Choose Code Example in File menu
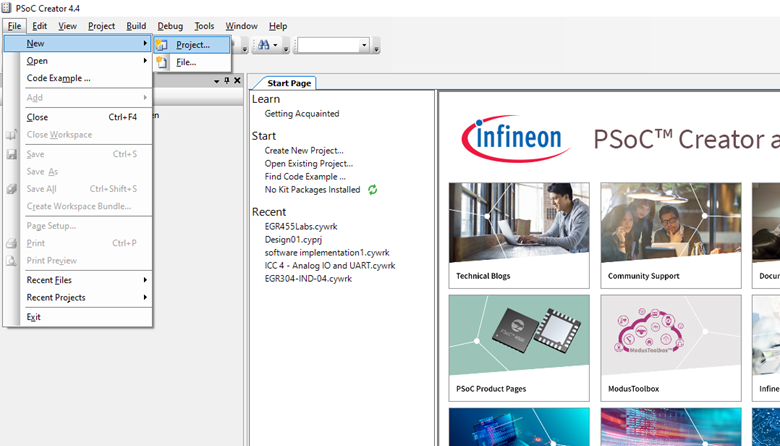 point(78,78)
